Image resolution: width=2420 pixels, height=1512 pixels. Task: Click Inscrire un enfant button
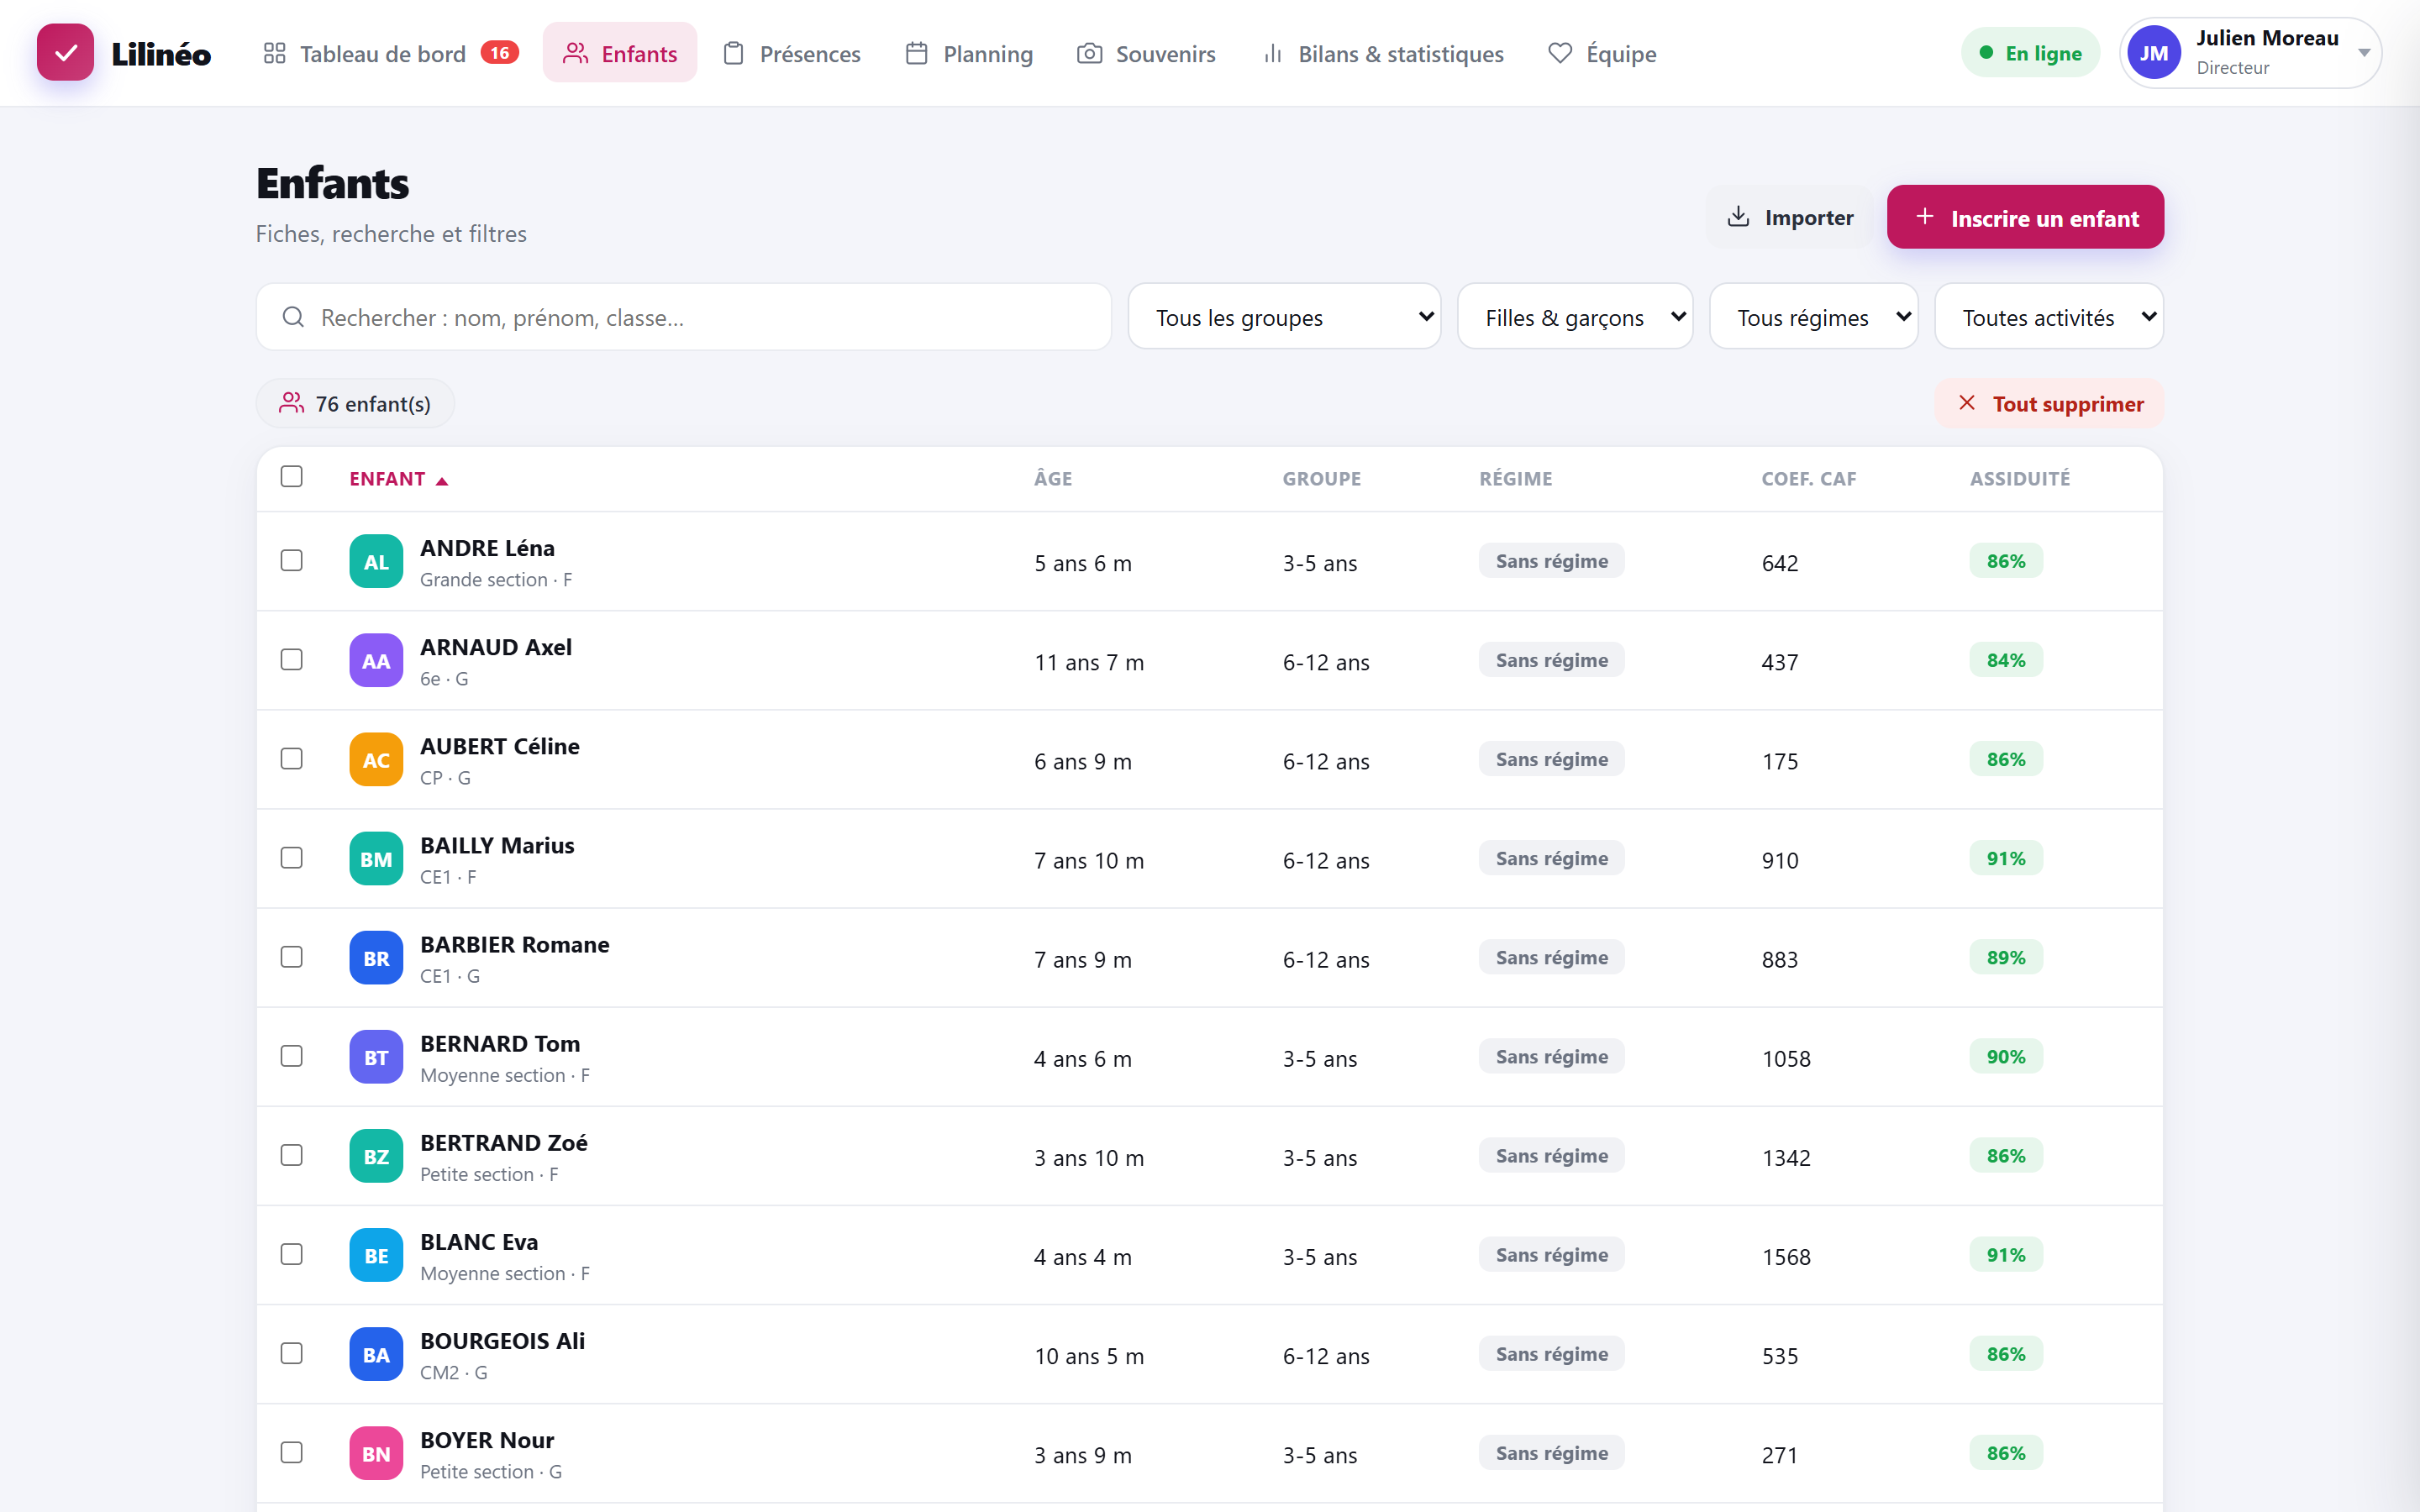tap(2025, 217)
